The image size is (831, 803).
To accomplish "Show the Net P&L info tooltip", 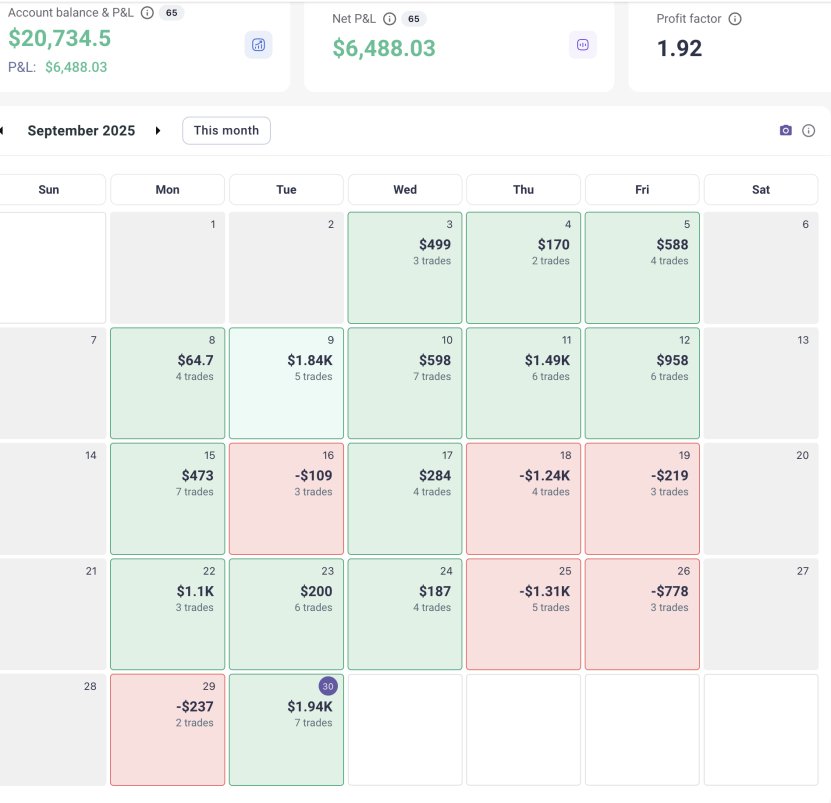I will [x=390, y=18].
